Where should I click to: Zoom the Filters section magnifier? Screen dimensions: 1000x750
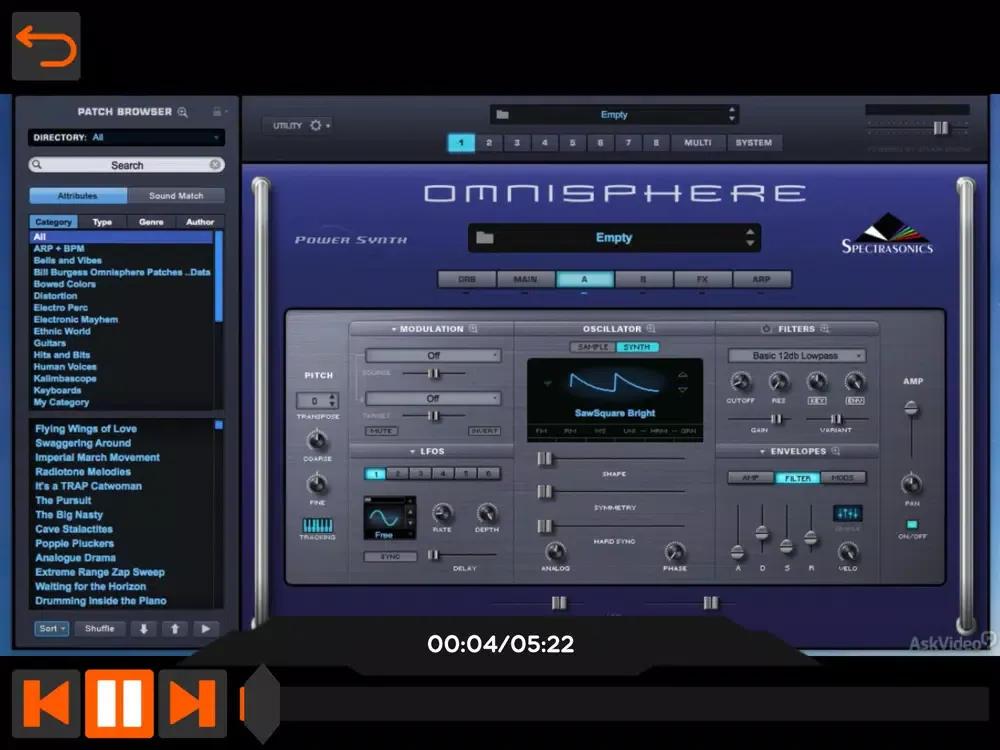point(825,328)
